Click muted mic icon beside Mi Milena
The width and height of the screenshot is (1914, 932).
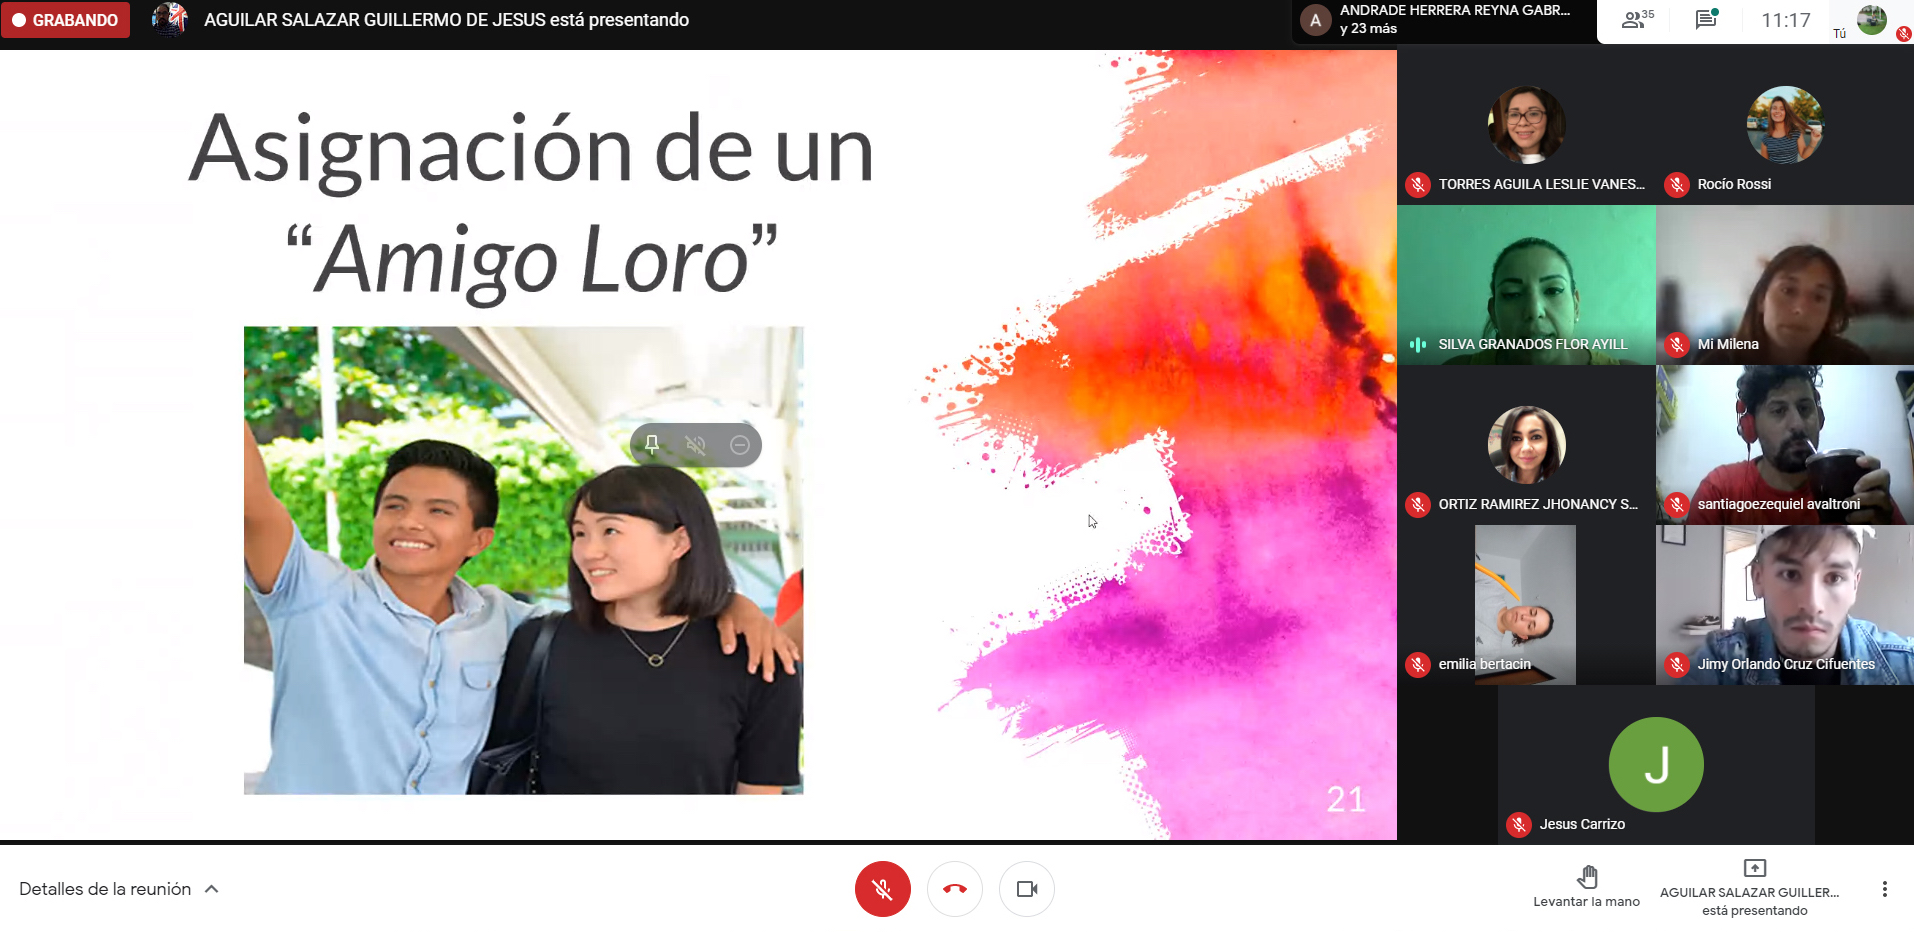click(1677, 344)
